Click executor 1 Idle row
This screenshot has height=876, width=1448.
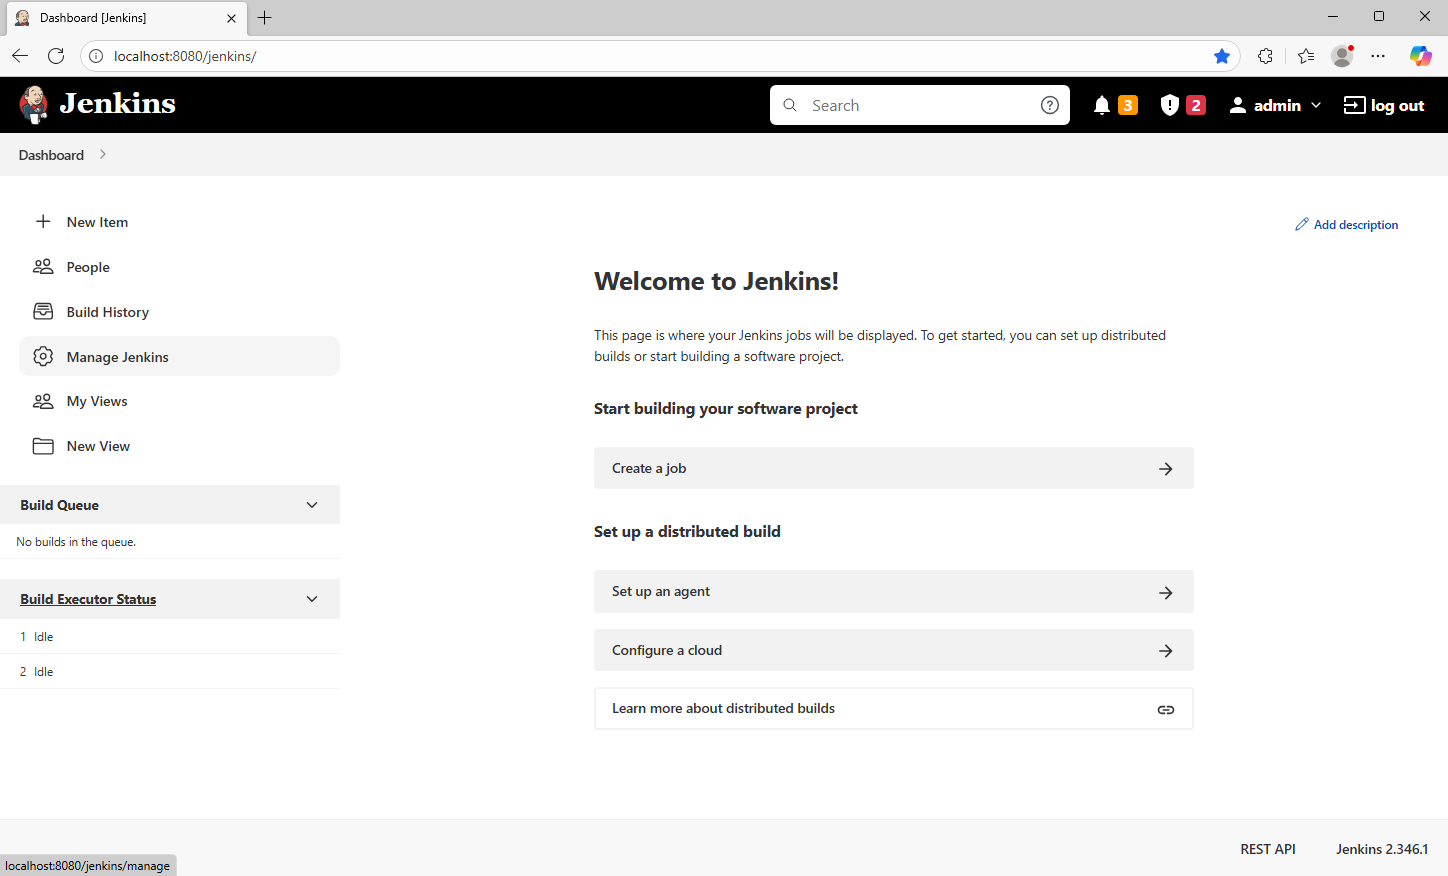170,637
